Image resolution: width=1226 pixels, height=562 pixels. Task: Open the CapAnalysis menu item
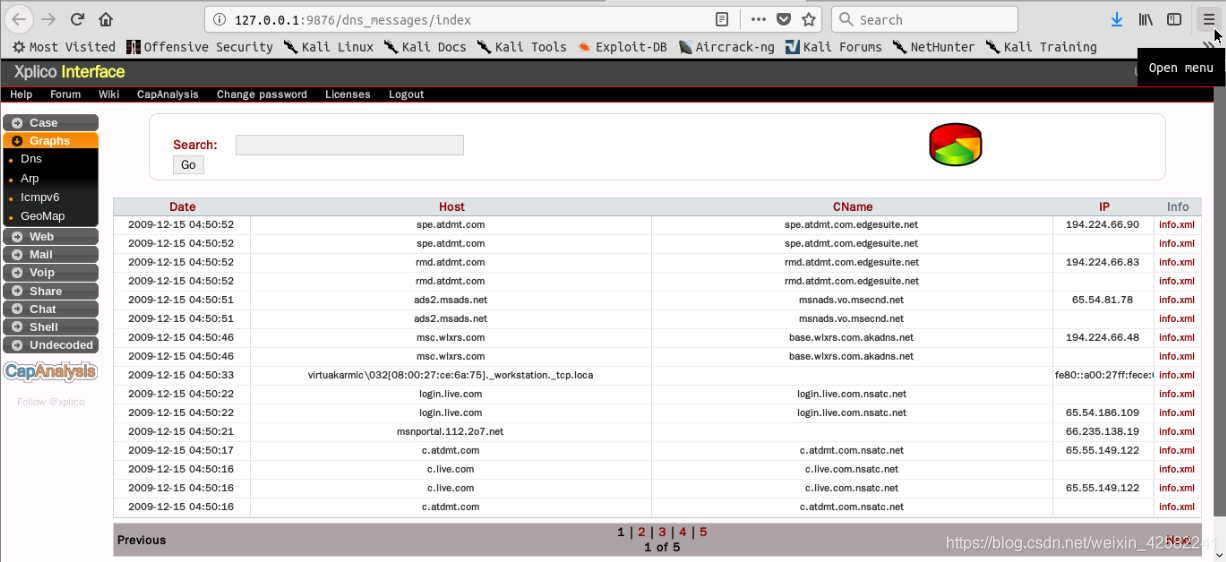point(168,94)
